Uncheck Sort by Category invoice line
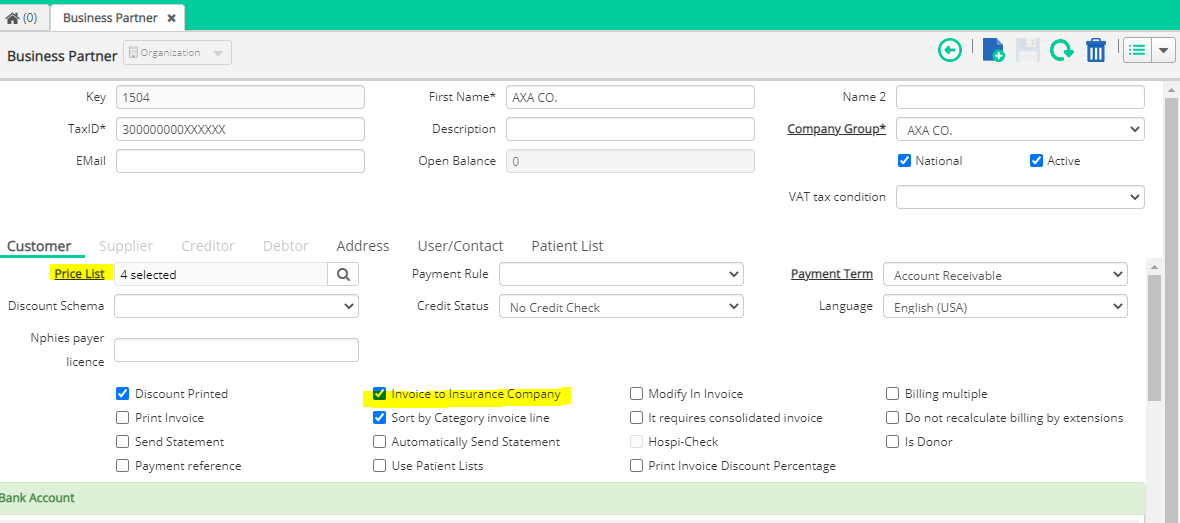 pyautogui.click(x=379, y=418)
